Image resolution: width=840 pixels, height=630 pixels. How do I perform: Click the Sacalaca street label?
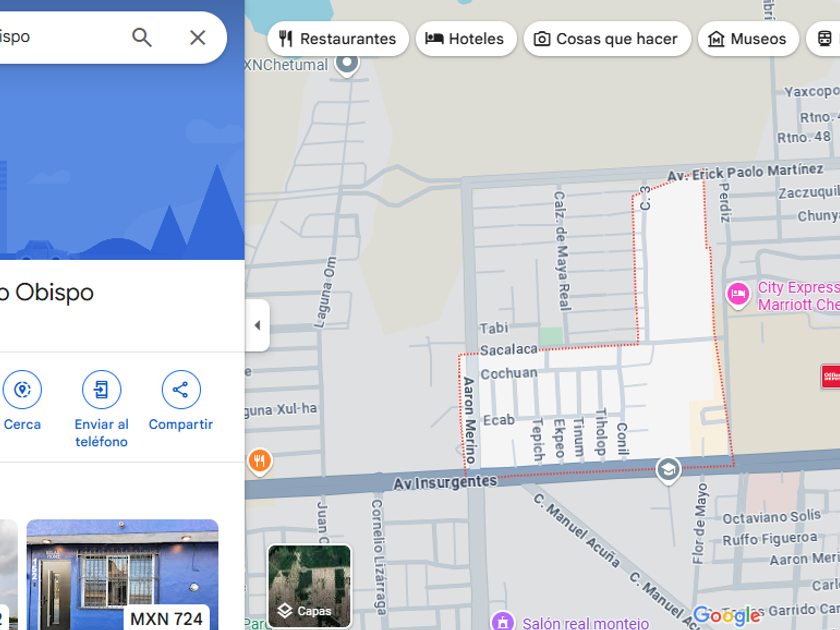coord(508,350)
